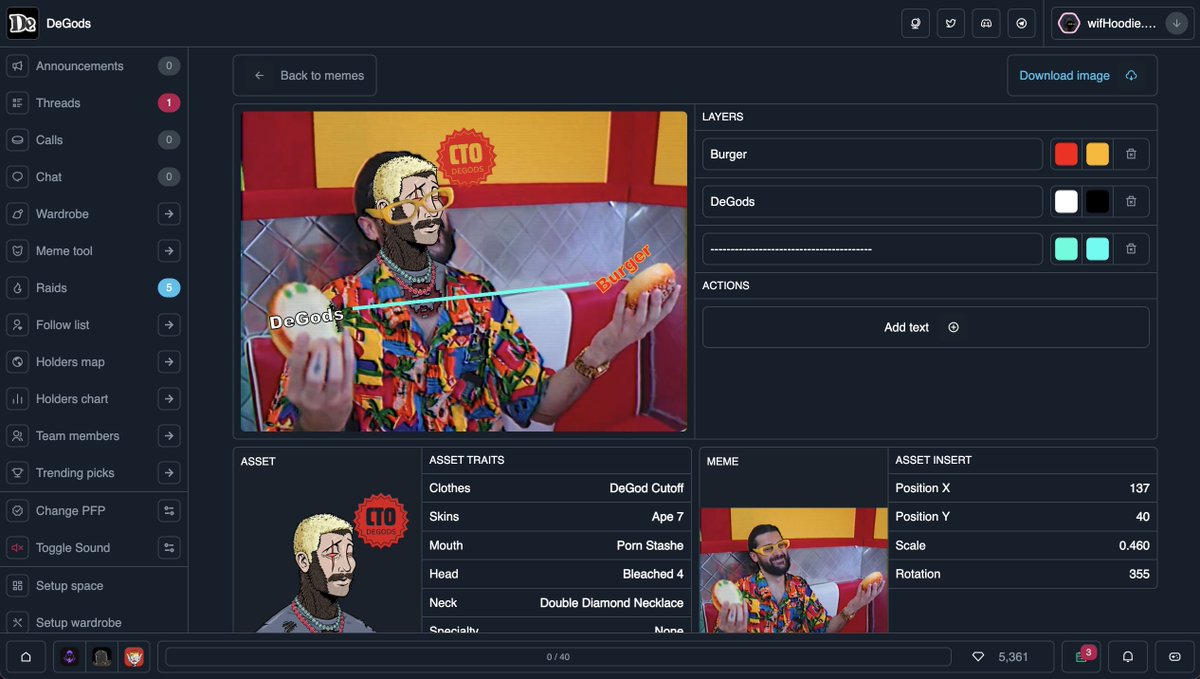The height and width of the screenshot is (679, 1200).
Task: Click the 0 / 40 progress bar
Action: click(558, 657)
